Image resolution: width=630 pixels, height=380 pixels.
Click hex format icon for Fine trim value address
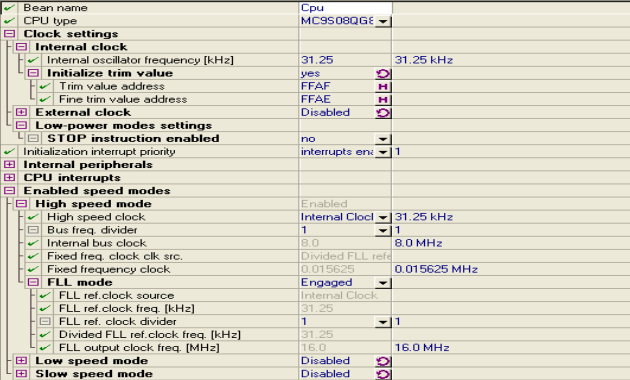[383, 100]
